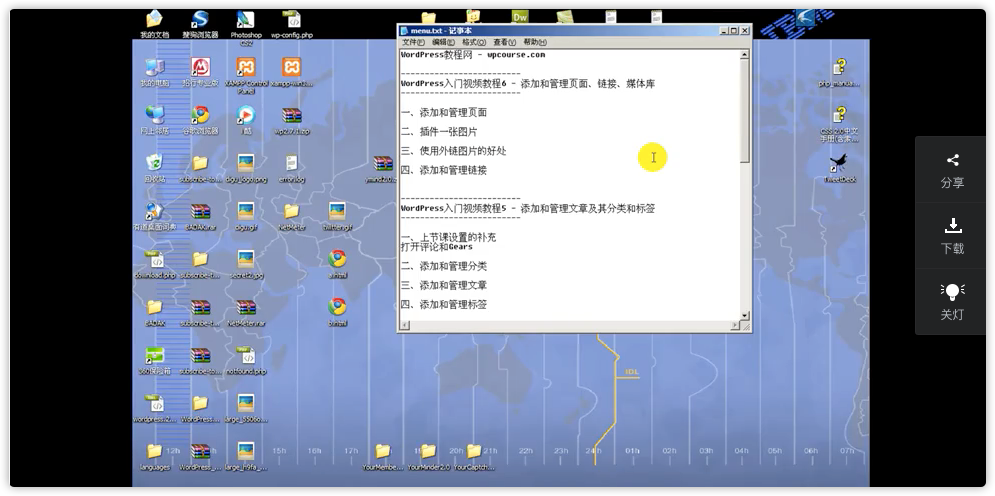Select the digu_logo.png image file

click(246, 168)
